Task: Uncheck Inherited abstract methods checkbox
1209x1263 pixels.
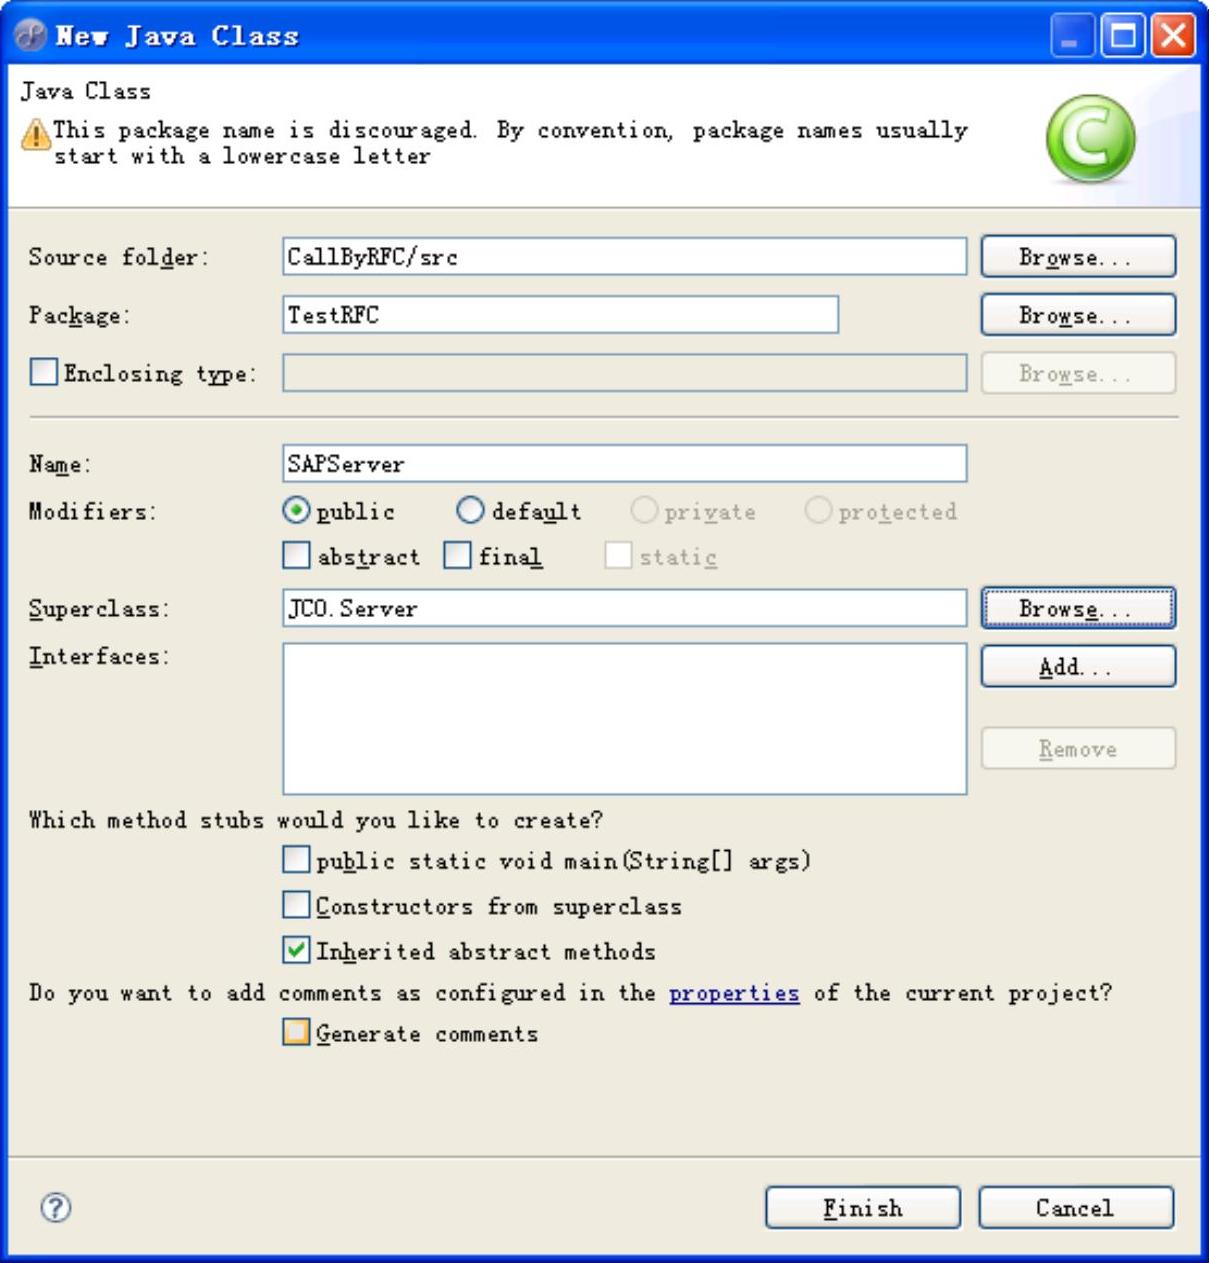Action: 296,950
